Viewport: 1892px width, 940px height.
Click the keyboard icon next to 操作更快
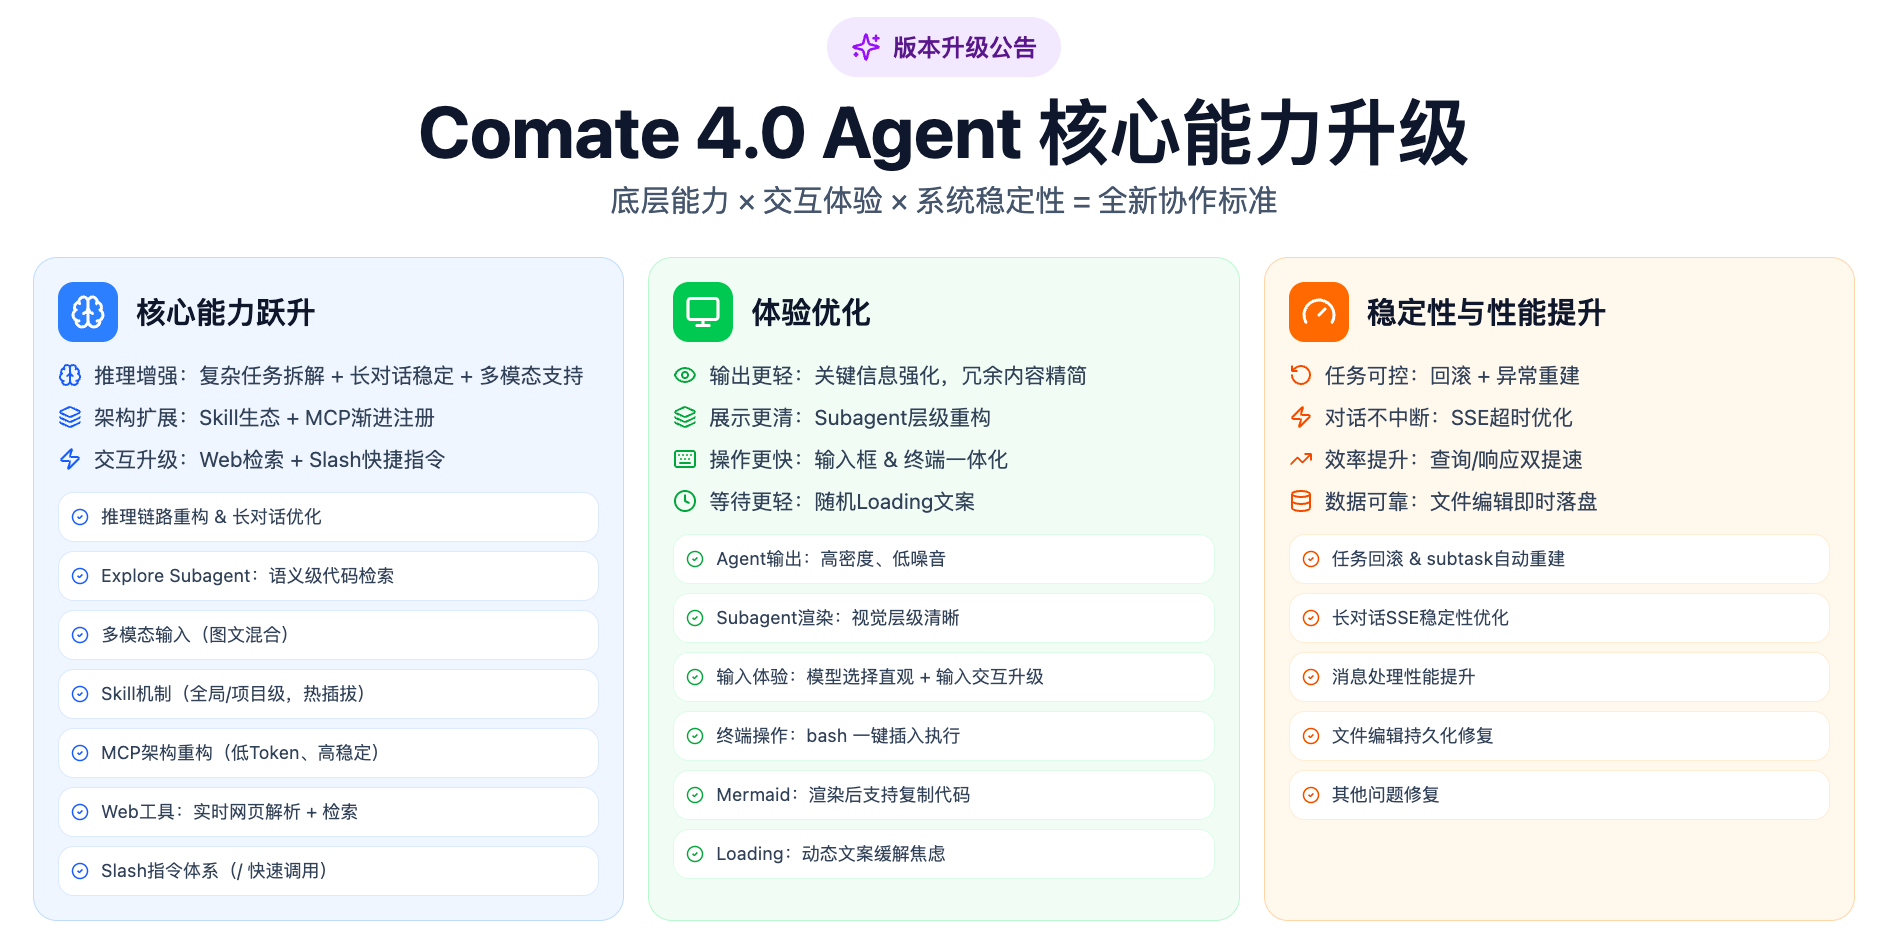pyautogui.click(x=685, y=459)
